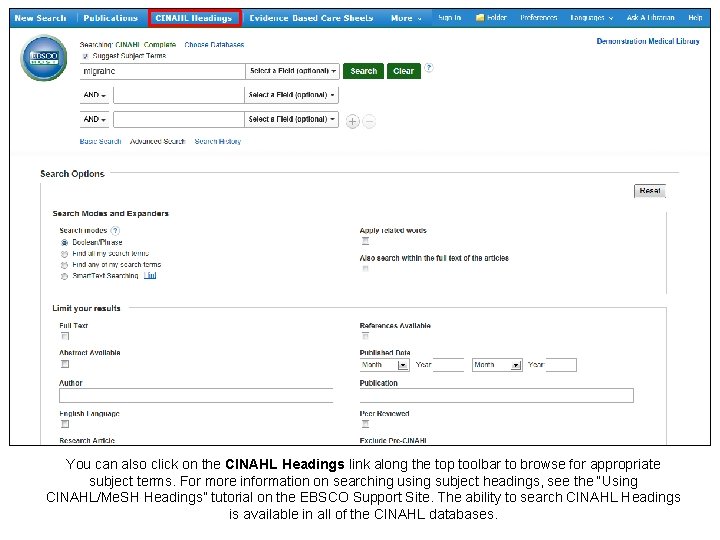Open Ask A Librarian

click(651, 17)
